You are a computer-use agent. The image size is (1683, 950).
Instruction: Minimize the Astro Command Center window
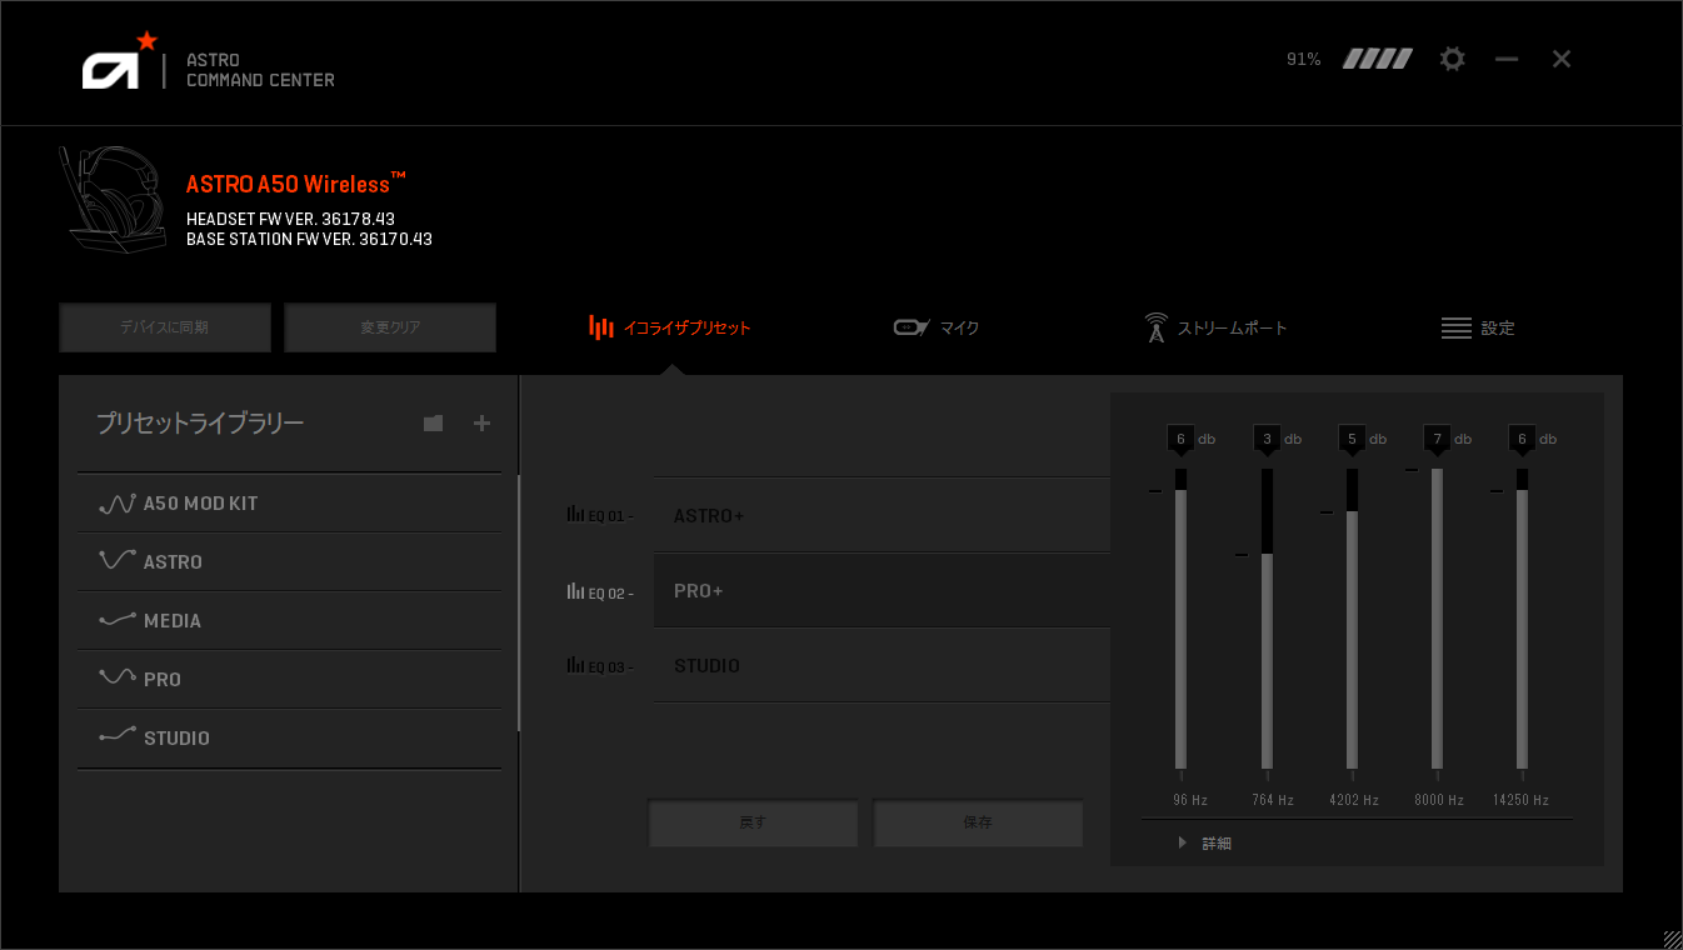point(1507,59)
